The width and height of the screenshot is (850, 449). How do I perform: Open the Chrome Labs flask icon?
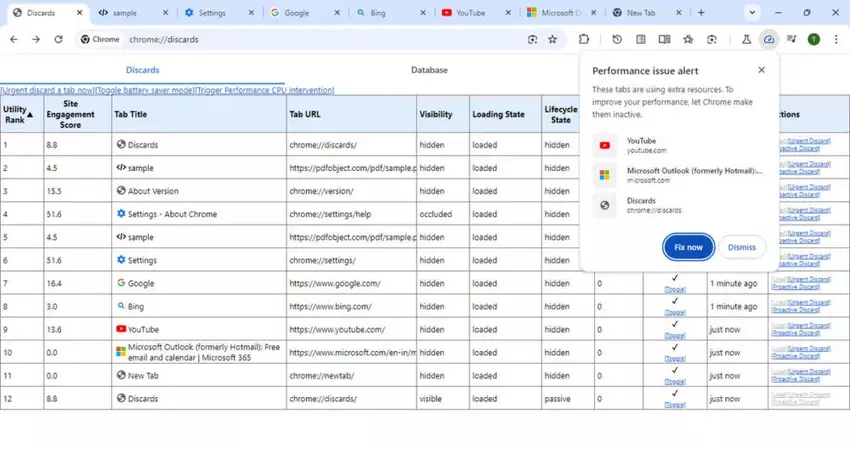pos(745,39)
